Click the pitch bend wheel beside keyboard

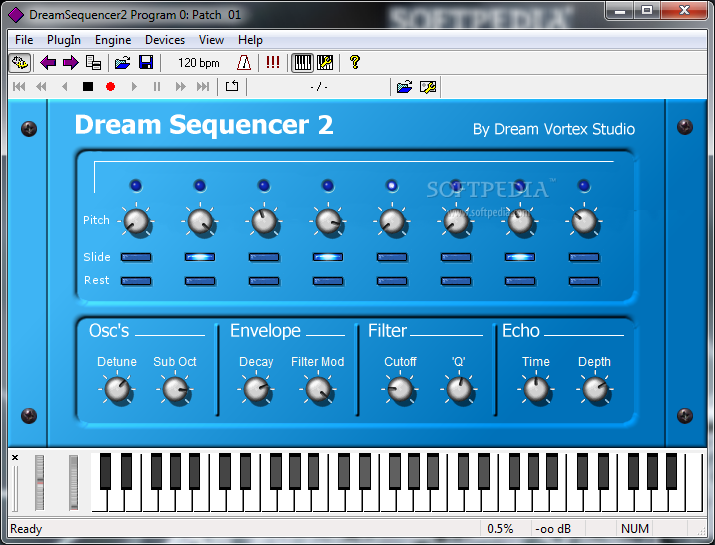pos(40,483)
